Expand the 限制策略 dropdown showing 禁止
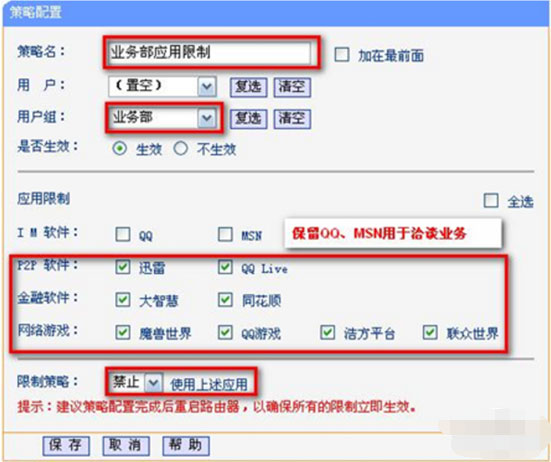551x462 pixels. pyautogui.click(x=136, y=382)
